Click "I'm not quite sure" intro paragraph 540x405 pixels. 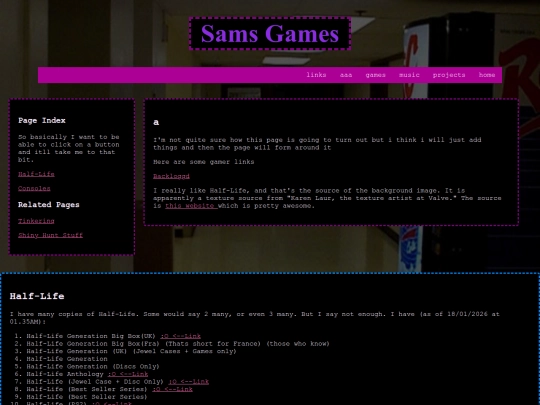[x=317, y=144]
